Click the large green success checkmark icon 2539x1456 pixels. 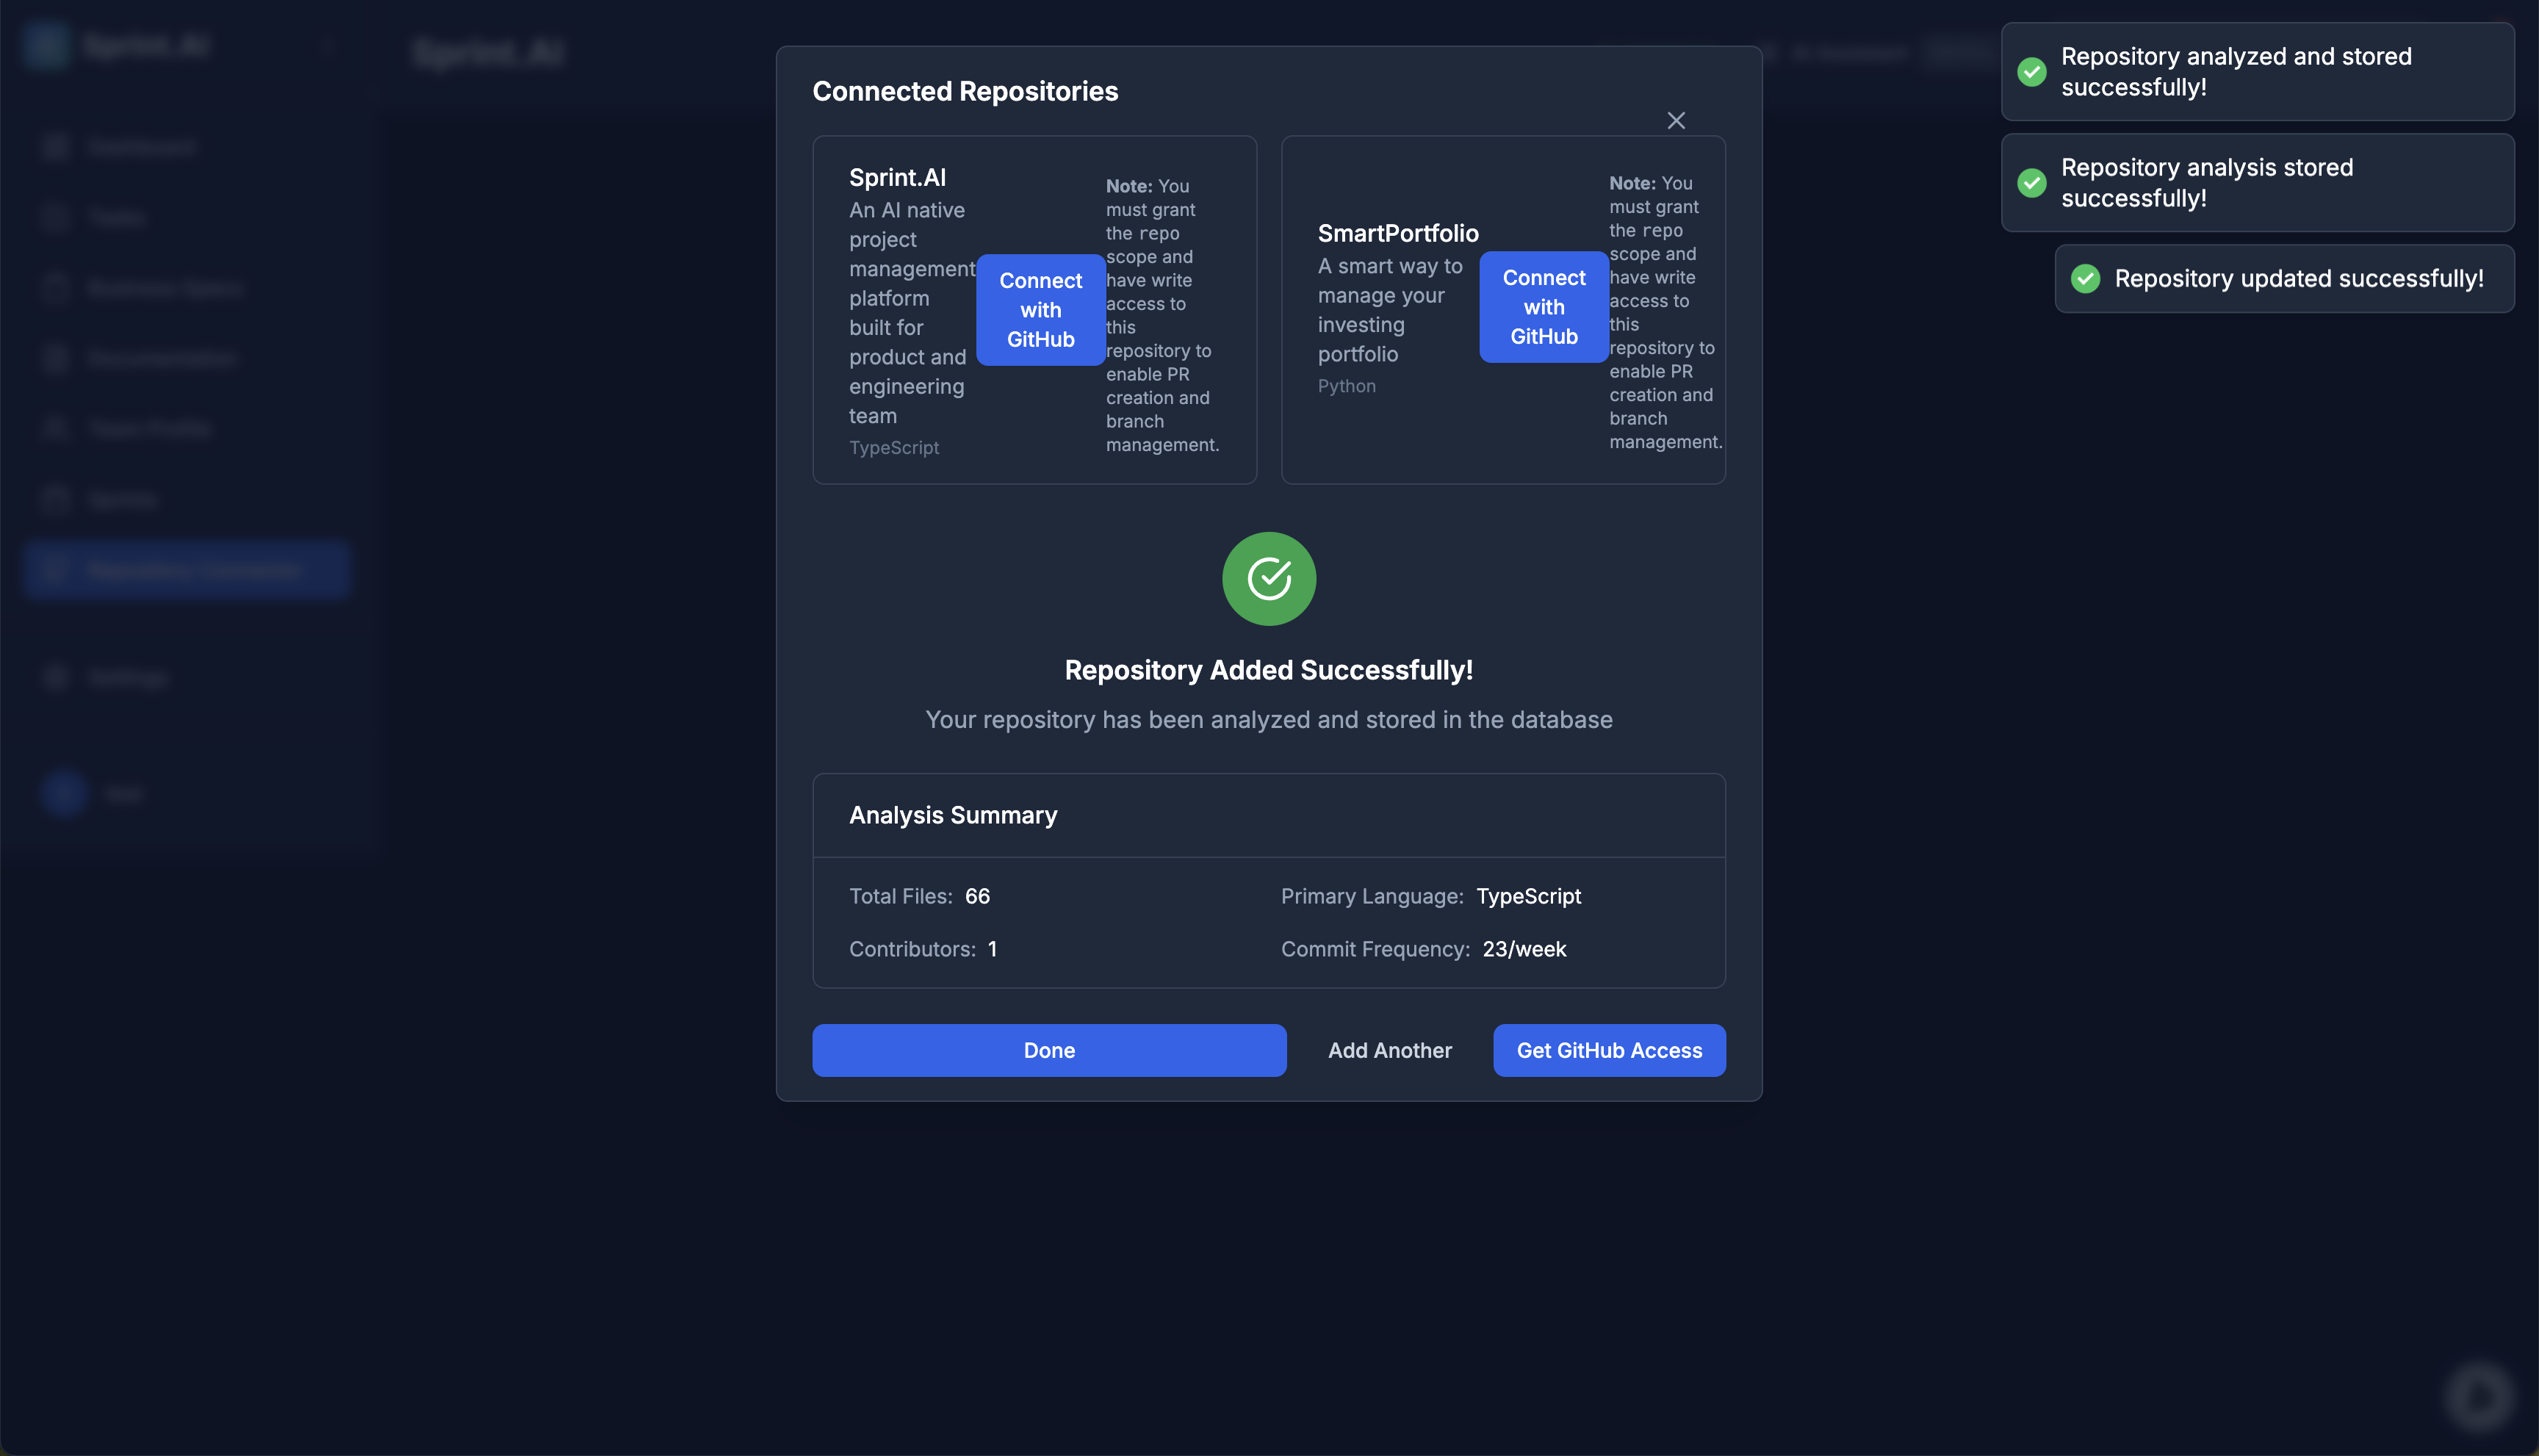coord(1268,579)
